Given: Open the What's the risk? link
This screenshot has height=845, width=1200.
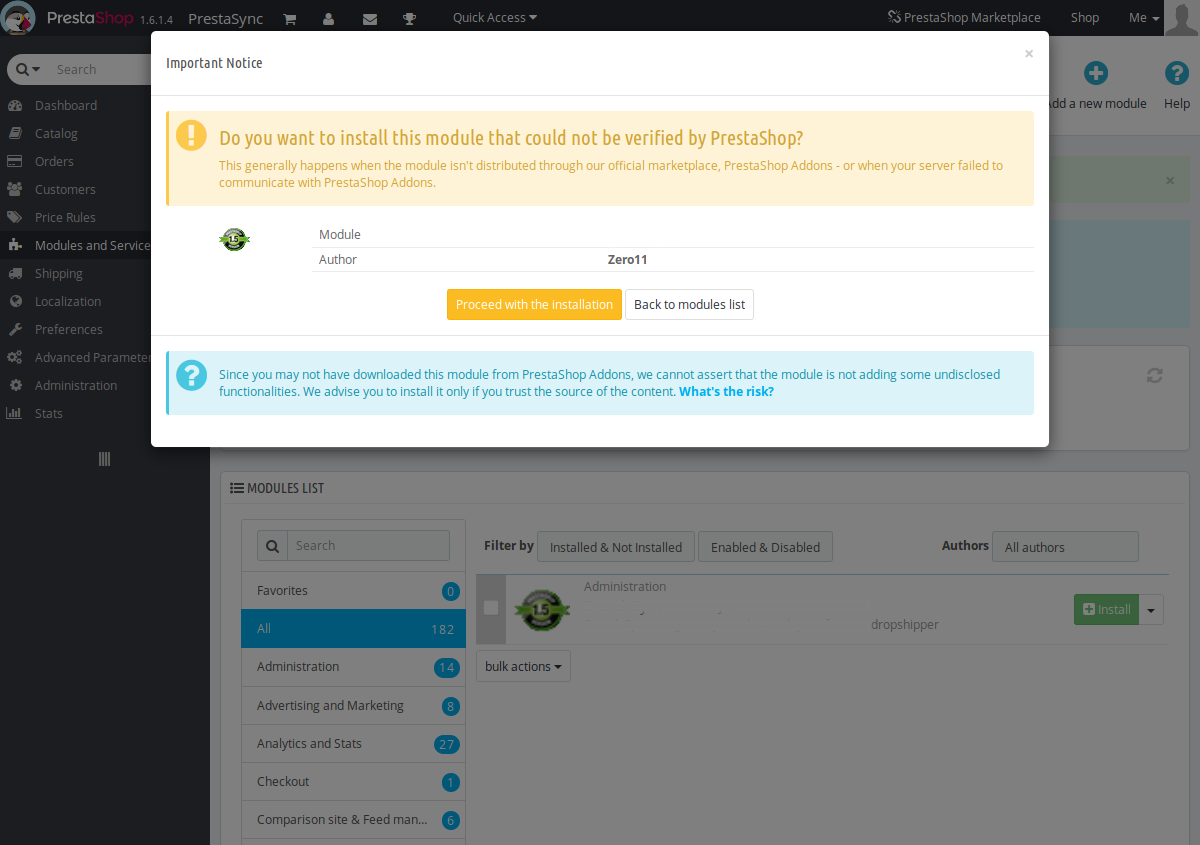Looking at the screenshot, I should click(726, 392).
